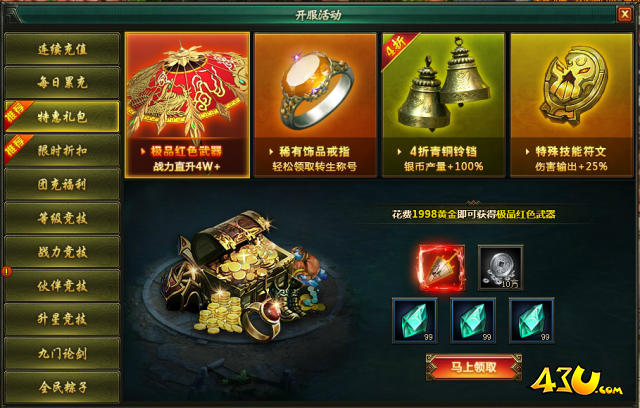Image resolution: width=640 pixels, height=408 pixels.
Task: Click the silver coins 10万 reward icon
Action: coord(500,268)
